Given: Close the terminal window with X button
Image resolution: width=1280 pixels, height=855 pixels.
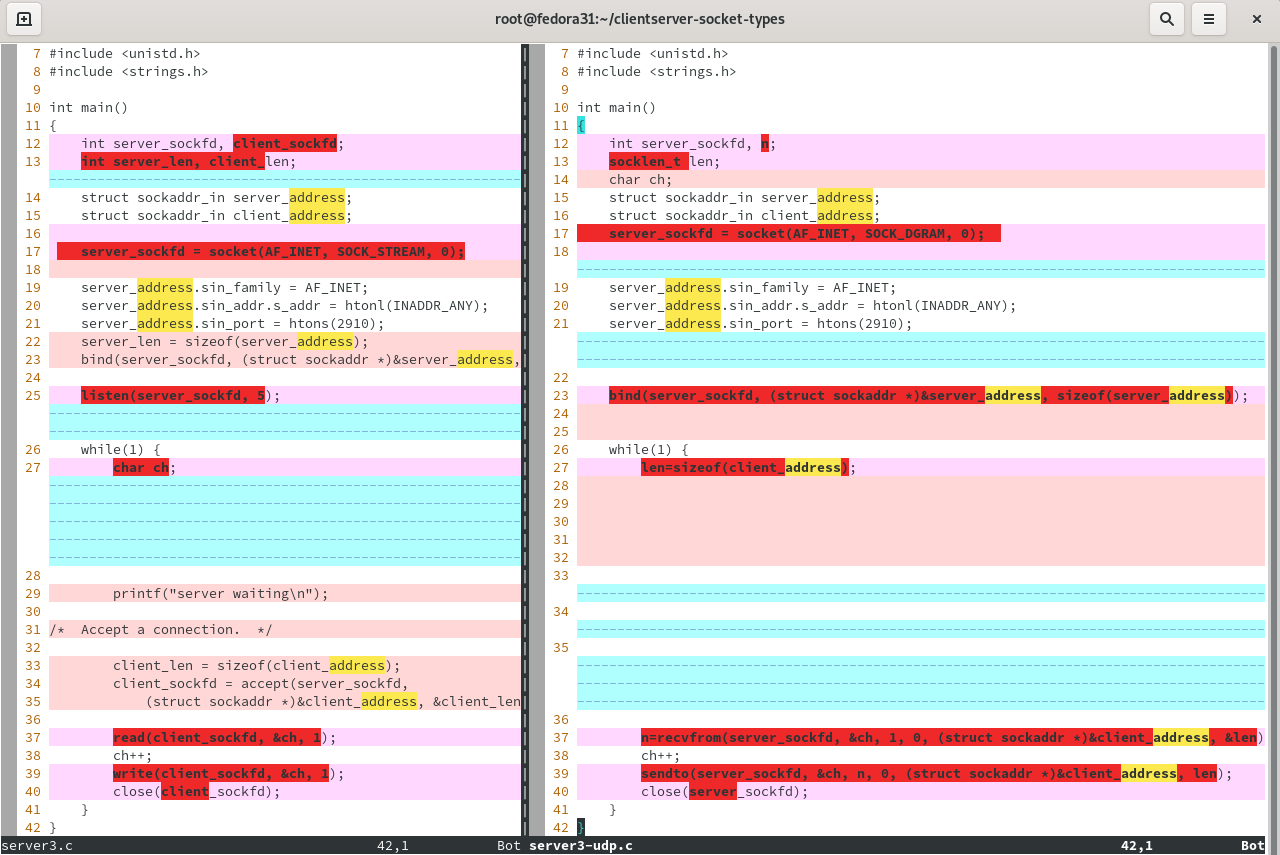Looking at the screenshot, I should point(1257,19).
